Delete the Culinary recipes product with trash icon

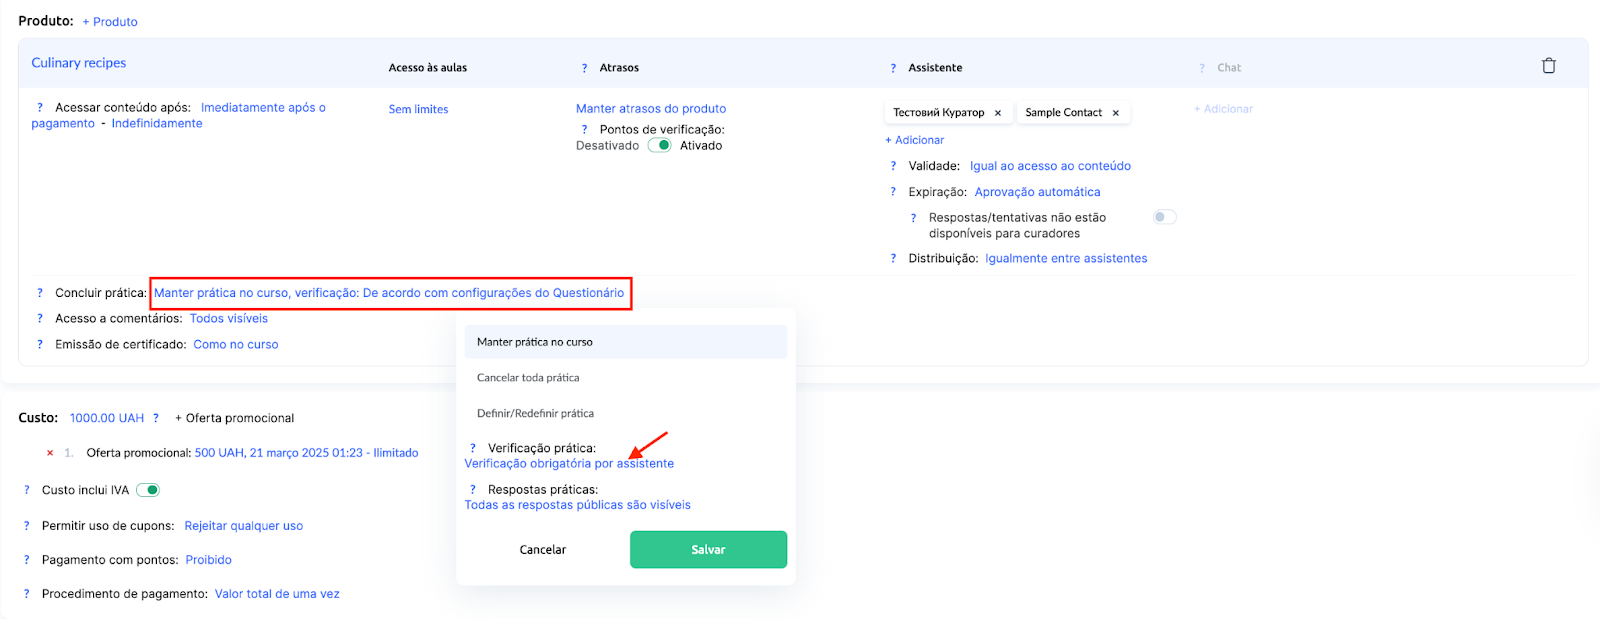pyautogui.click(x=1548, y=66)
